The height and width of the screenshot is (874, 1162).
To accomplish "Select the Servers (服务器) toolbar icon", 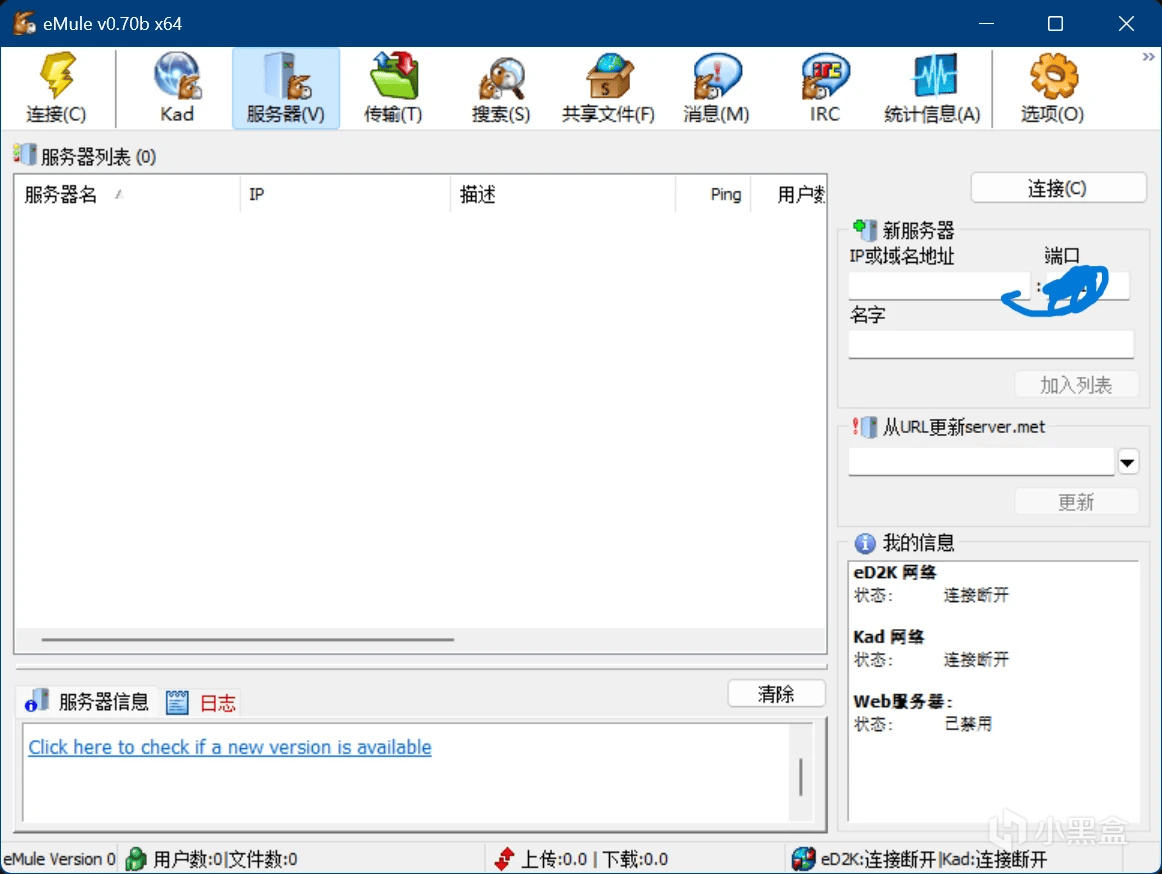I will (285, 87).
